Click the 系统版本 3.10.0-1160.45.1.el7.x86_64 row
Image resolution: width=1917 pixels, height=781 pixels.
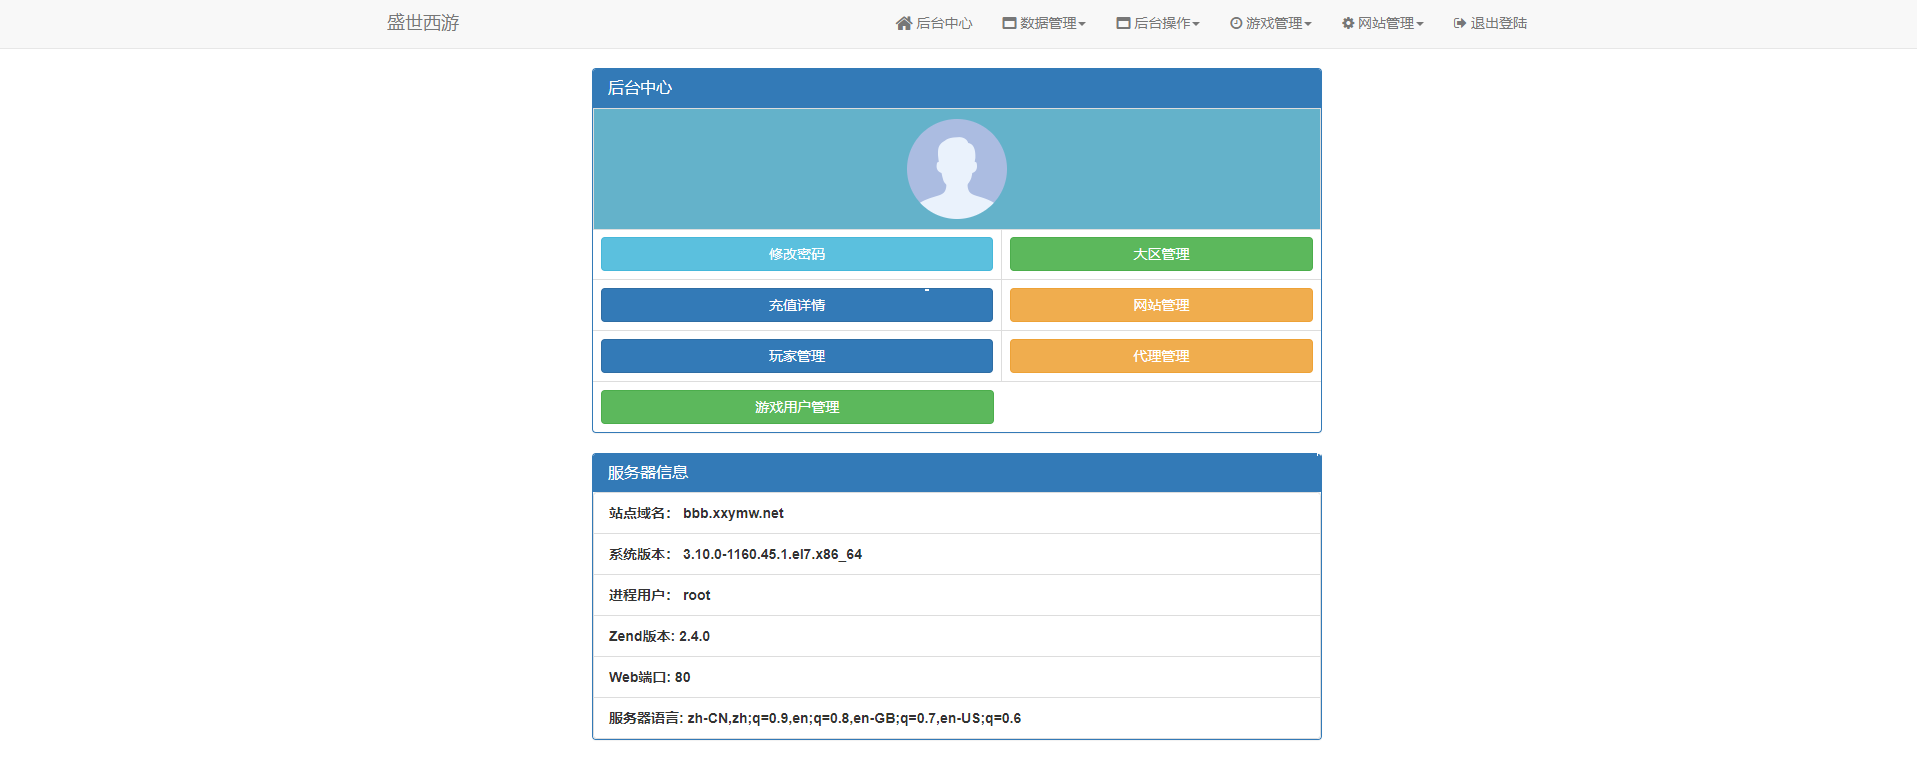click(957, 554)
